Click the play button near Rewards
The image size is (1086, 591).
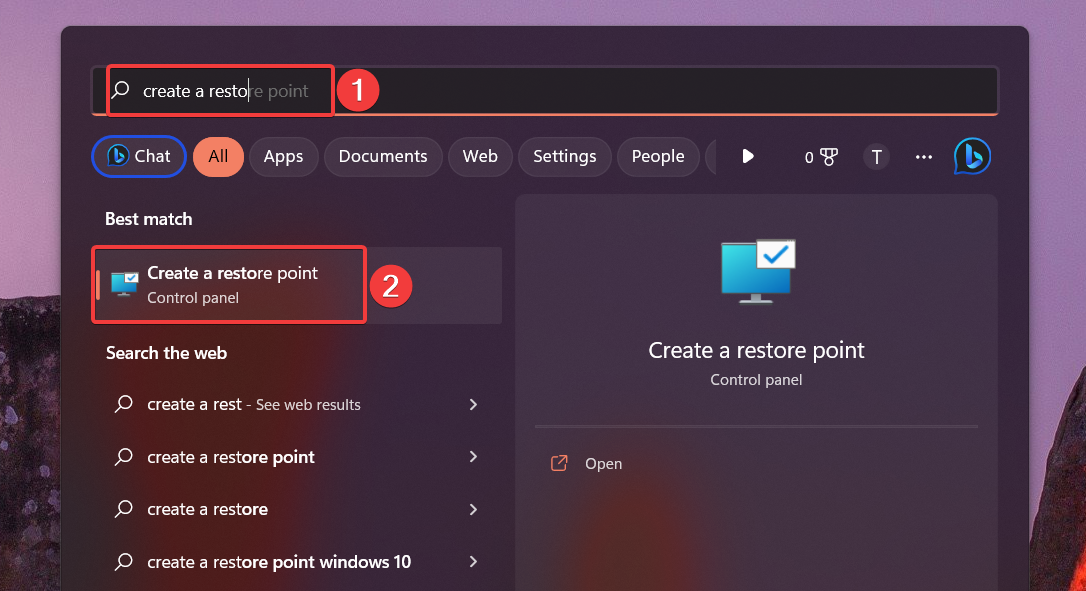coord(748,156)
